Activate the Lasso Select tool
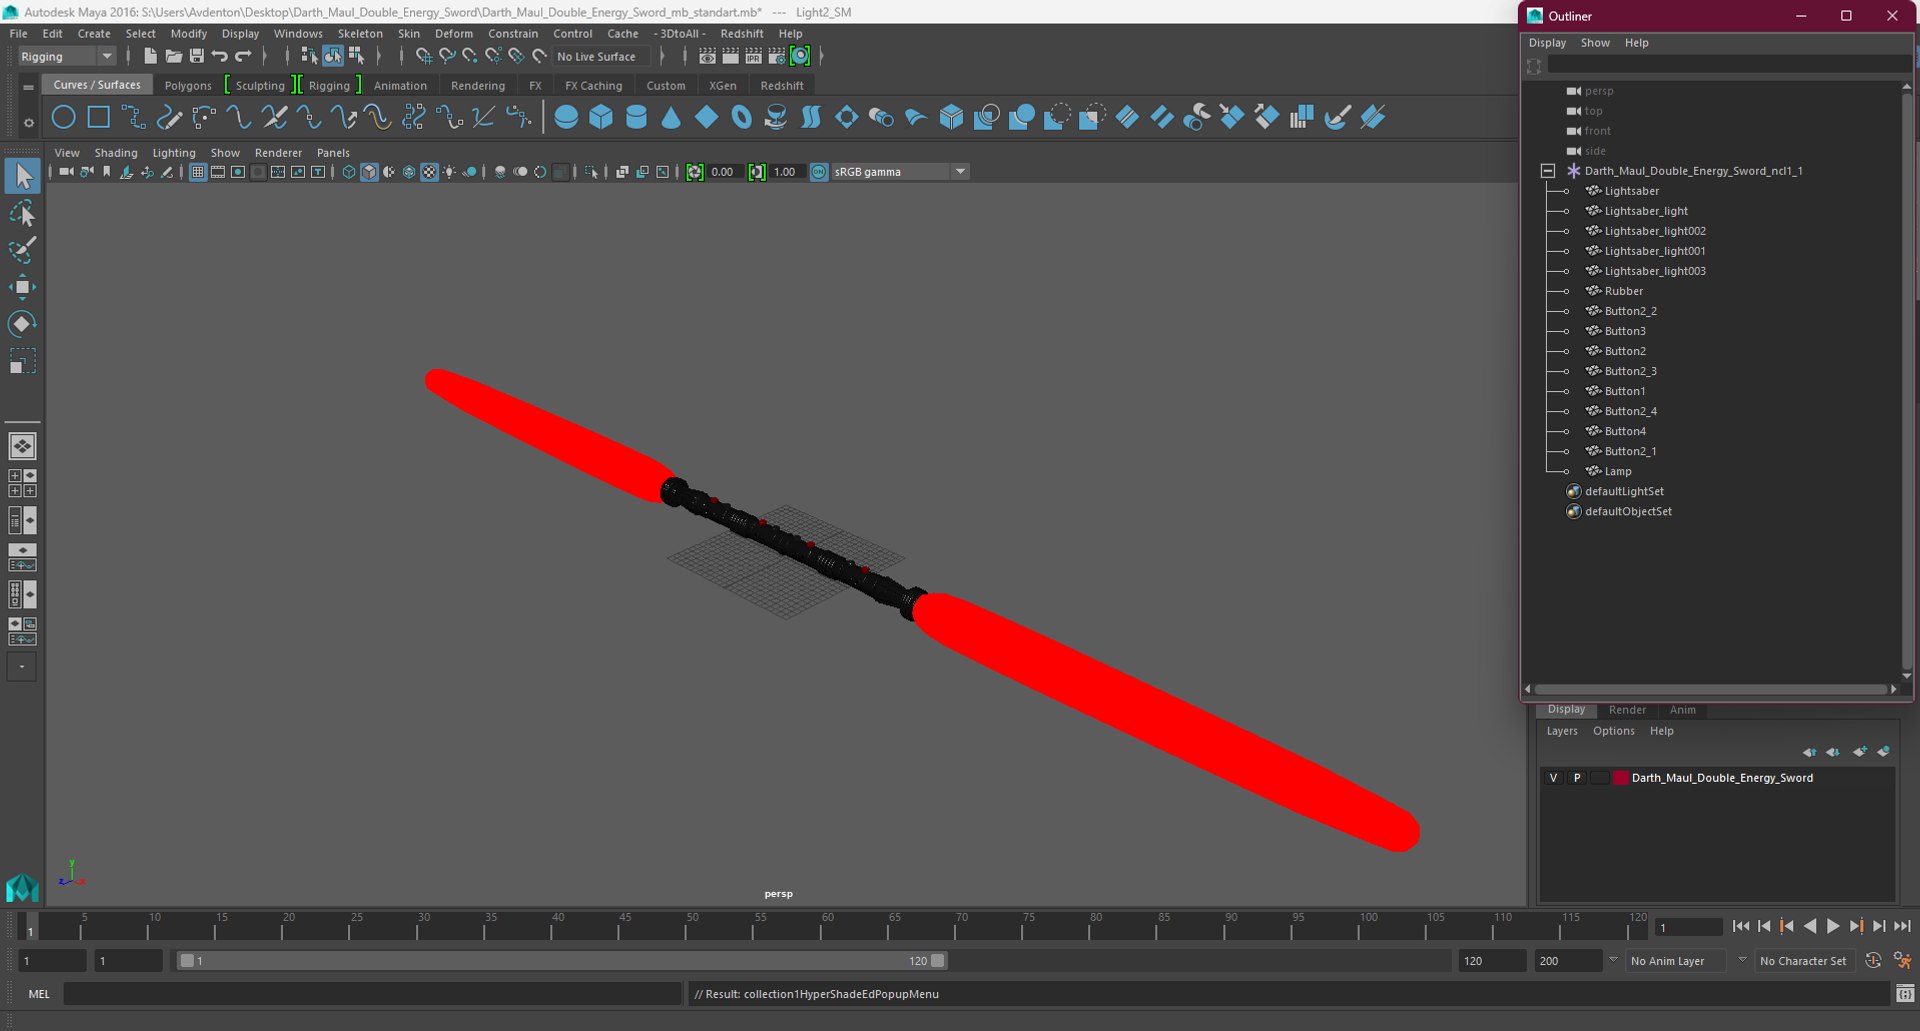The width and height of the screenshot is (1920, 1031). (x=22, y=213)
